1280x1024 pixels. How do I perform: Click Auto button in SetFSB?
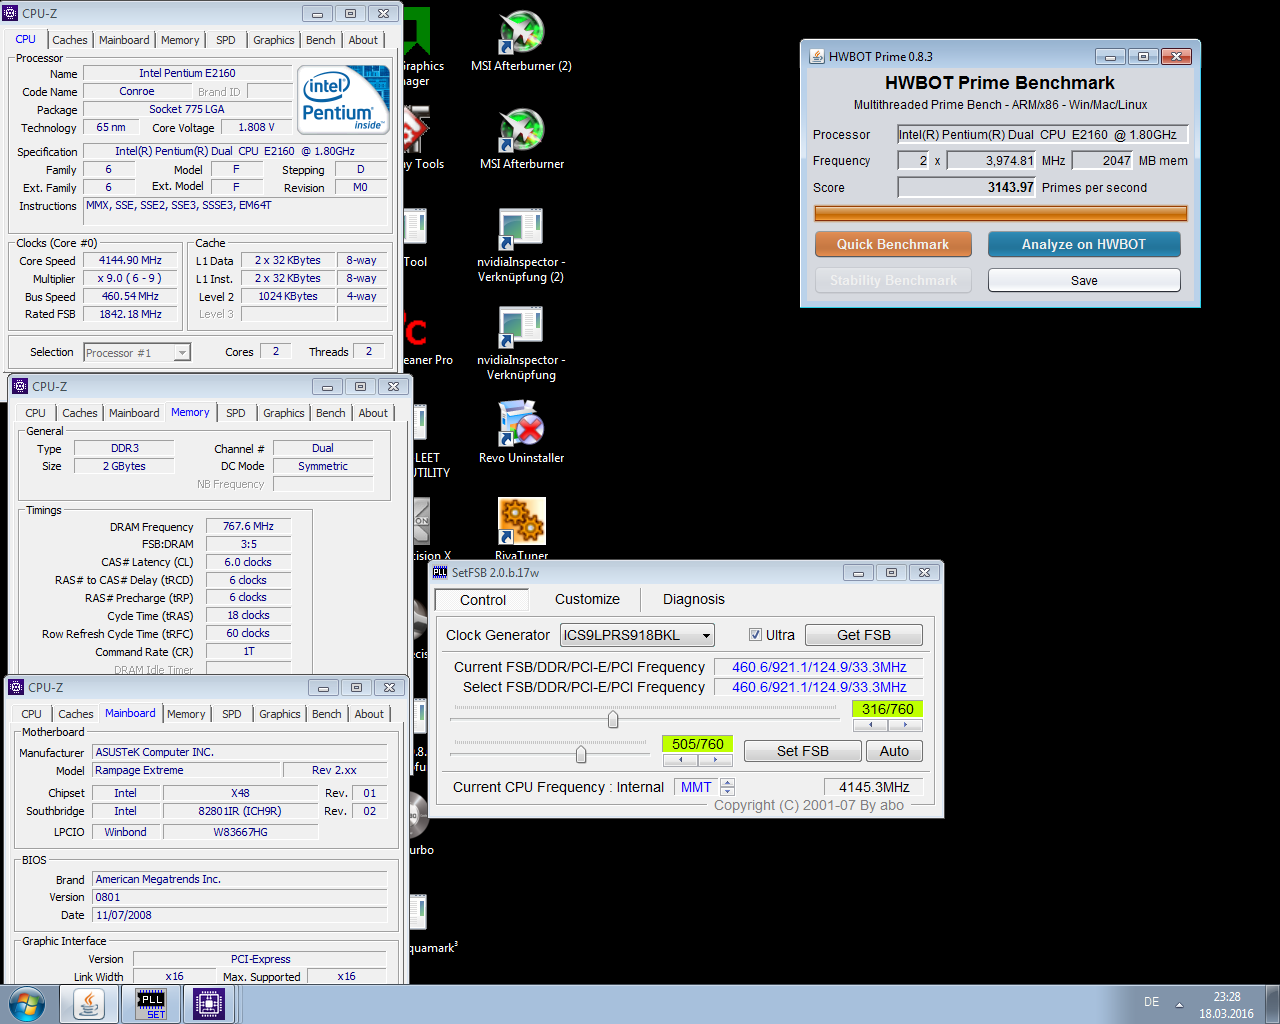click(894, 751)
